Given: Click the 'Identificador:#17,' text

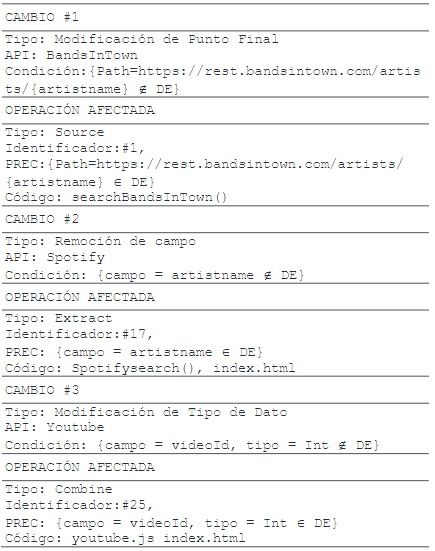Looking at the screenshot, I should (x=79, y=334).
